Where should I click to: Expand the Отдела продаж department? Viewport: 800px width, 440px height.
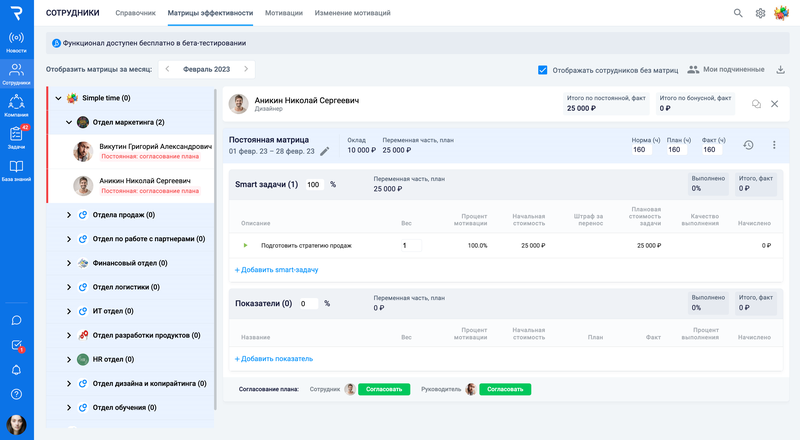69,215
